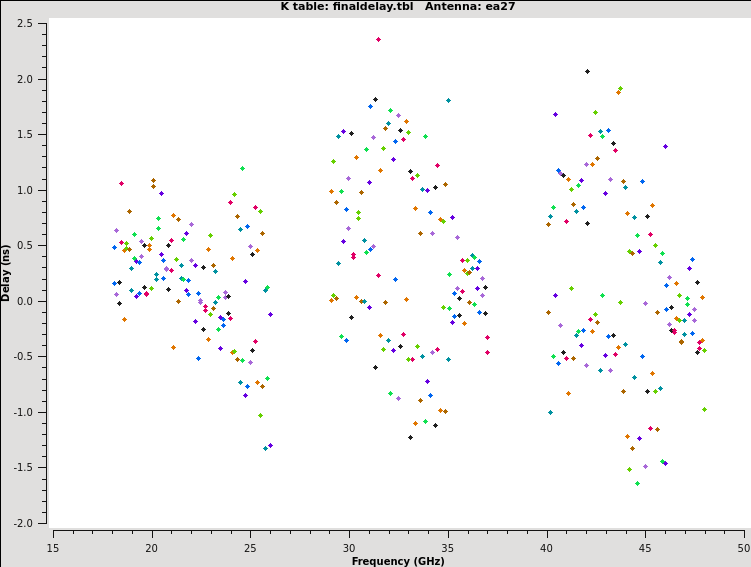Click the '15' tick label on the x-axis

pyautogui.click(x=53, y=547)
